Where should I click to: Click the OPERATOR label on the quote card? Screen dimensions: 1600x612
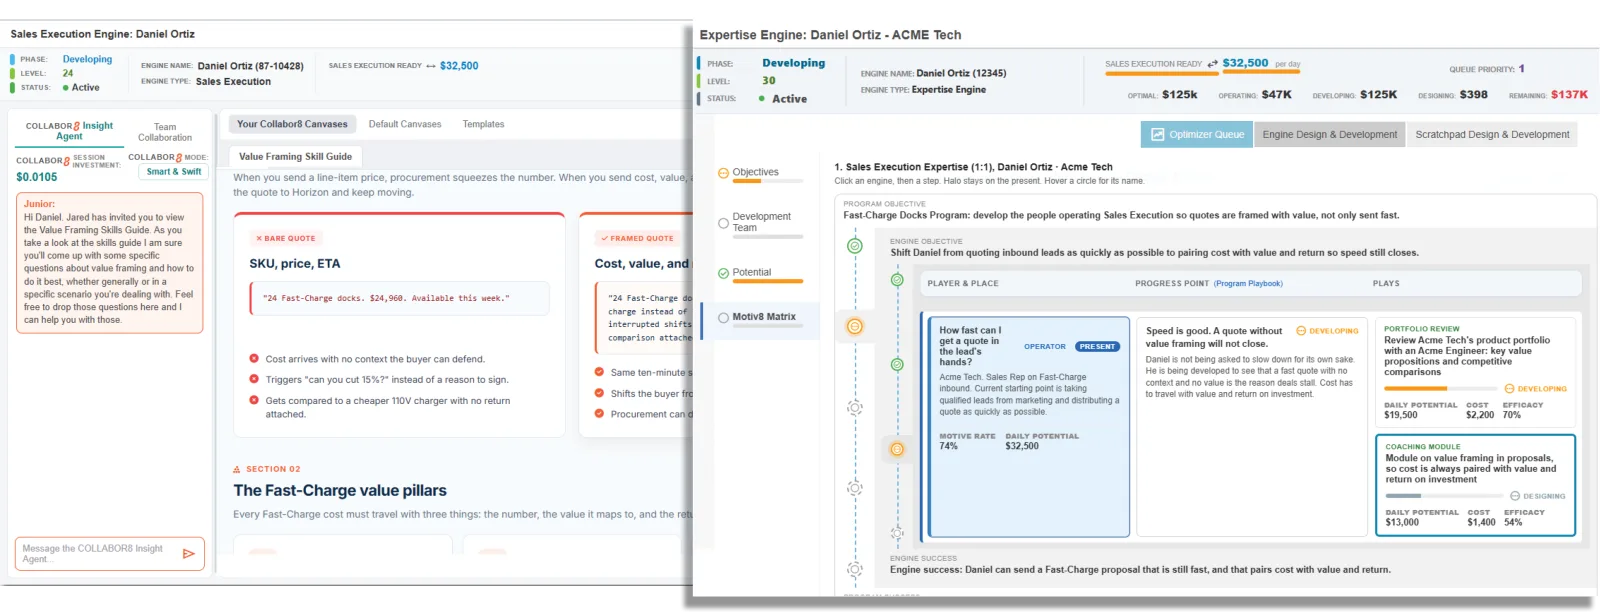[1045, 347]
